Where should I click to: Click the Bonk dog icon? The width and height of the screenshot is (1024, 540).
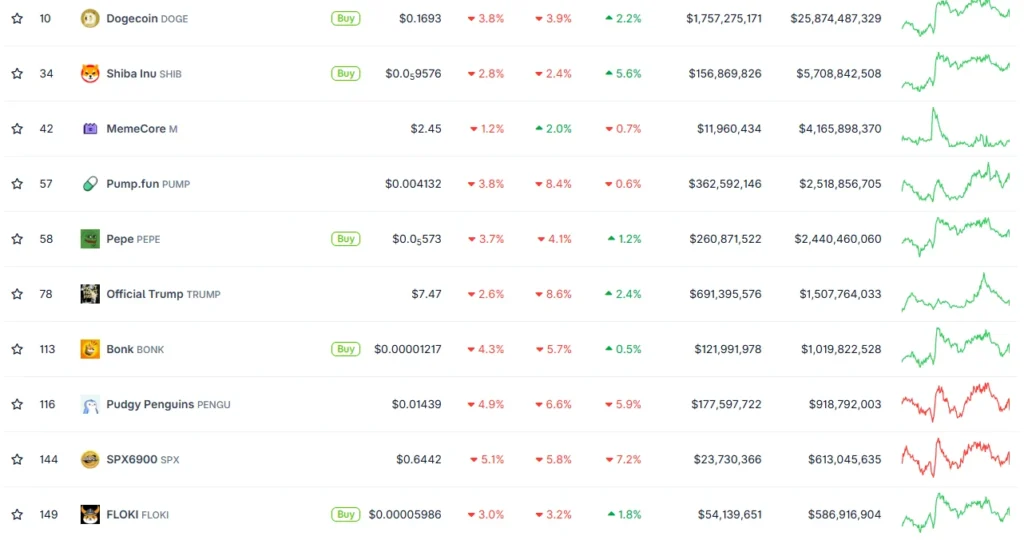(90, 349)
